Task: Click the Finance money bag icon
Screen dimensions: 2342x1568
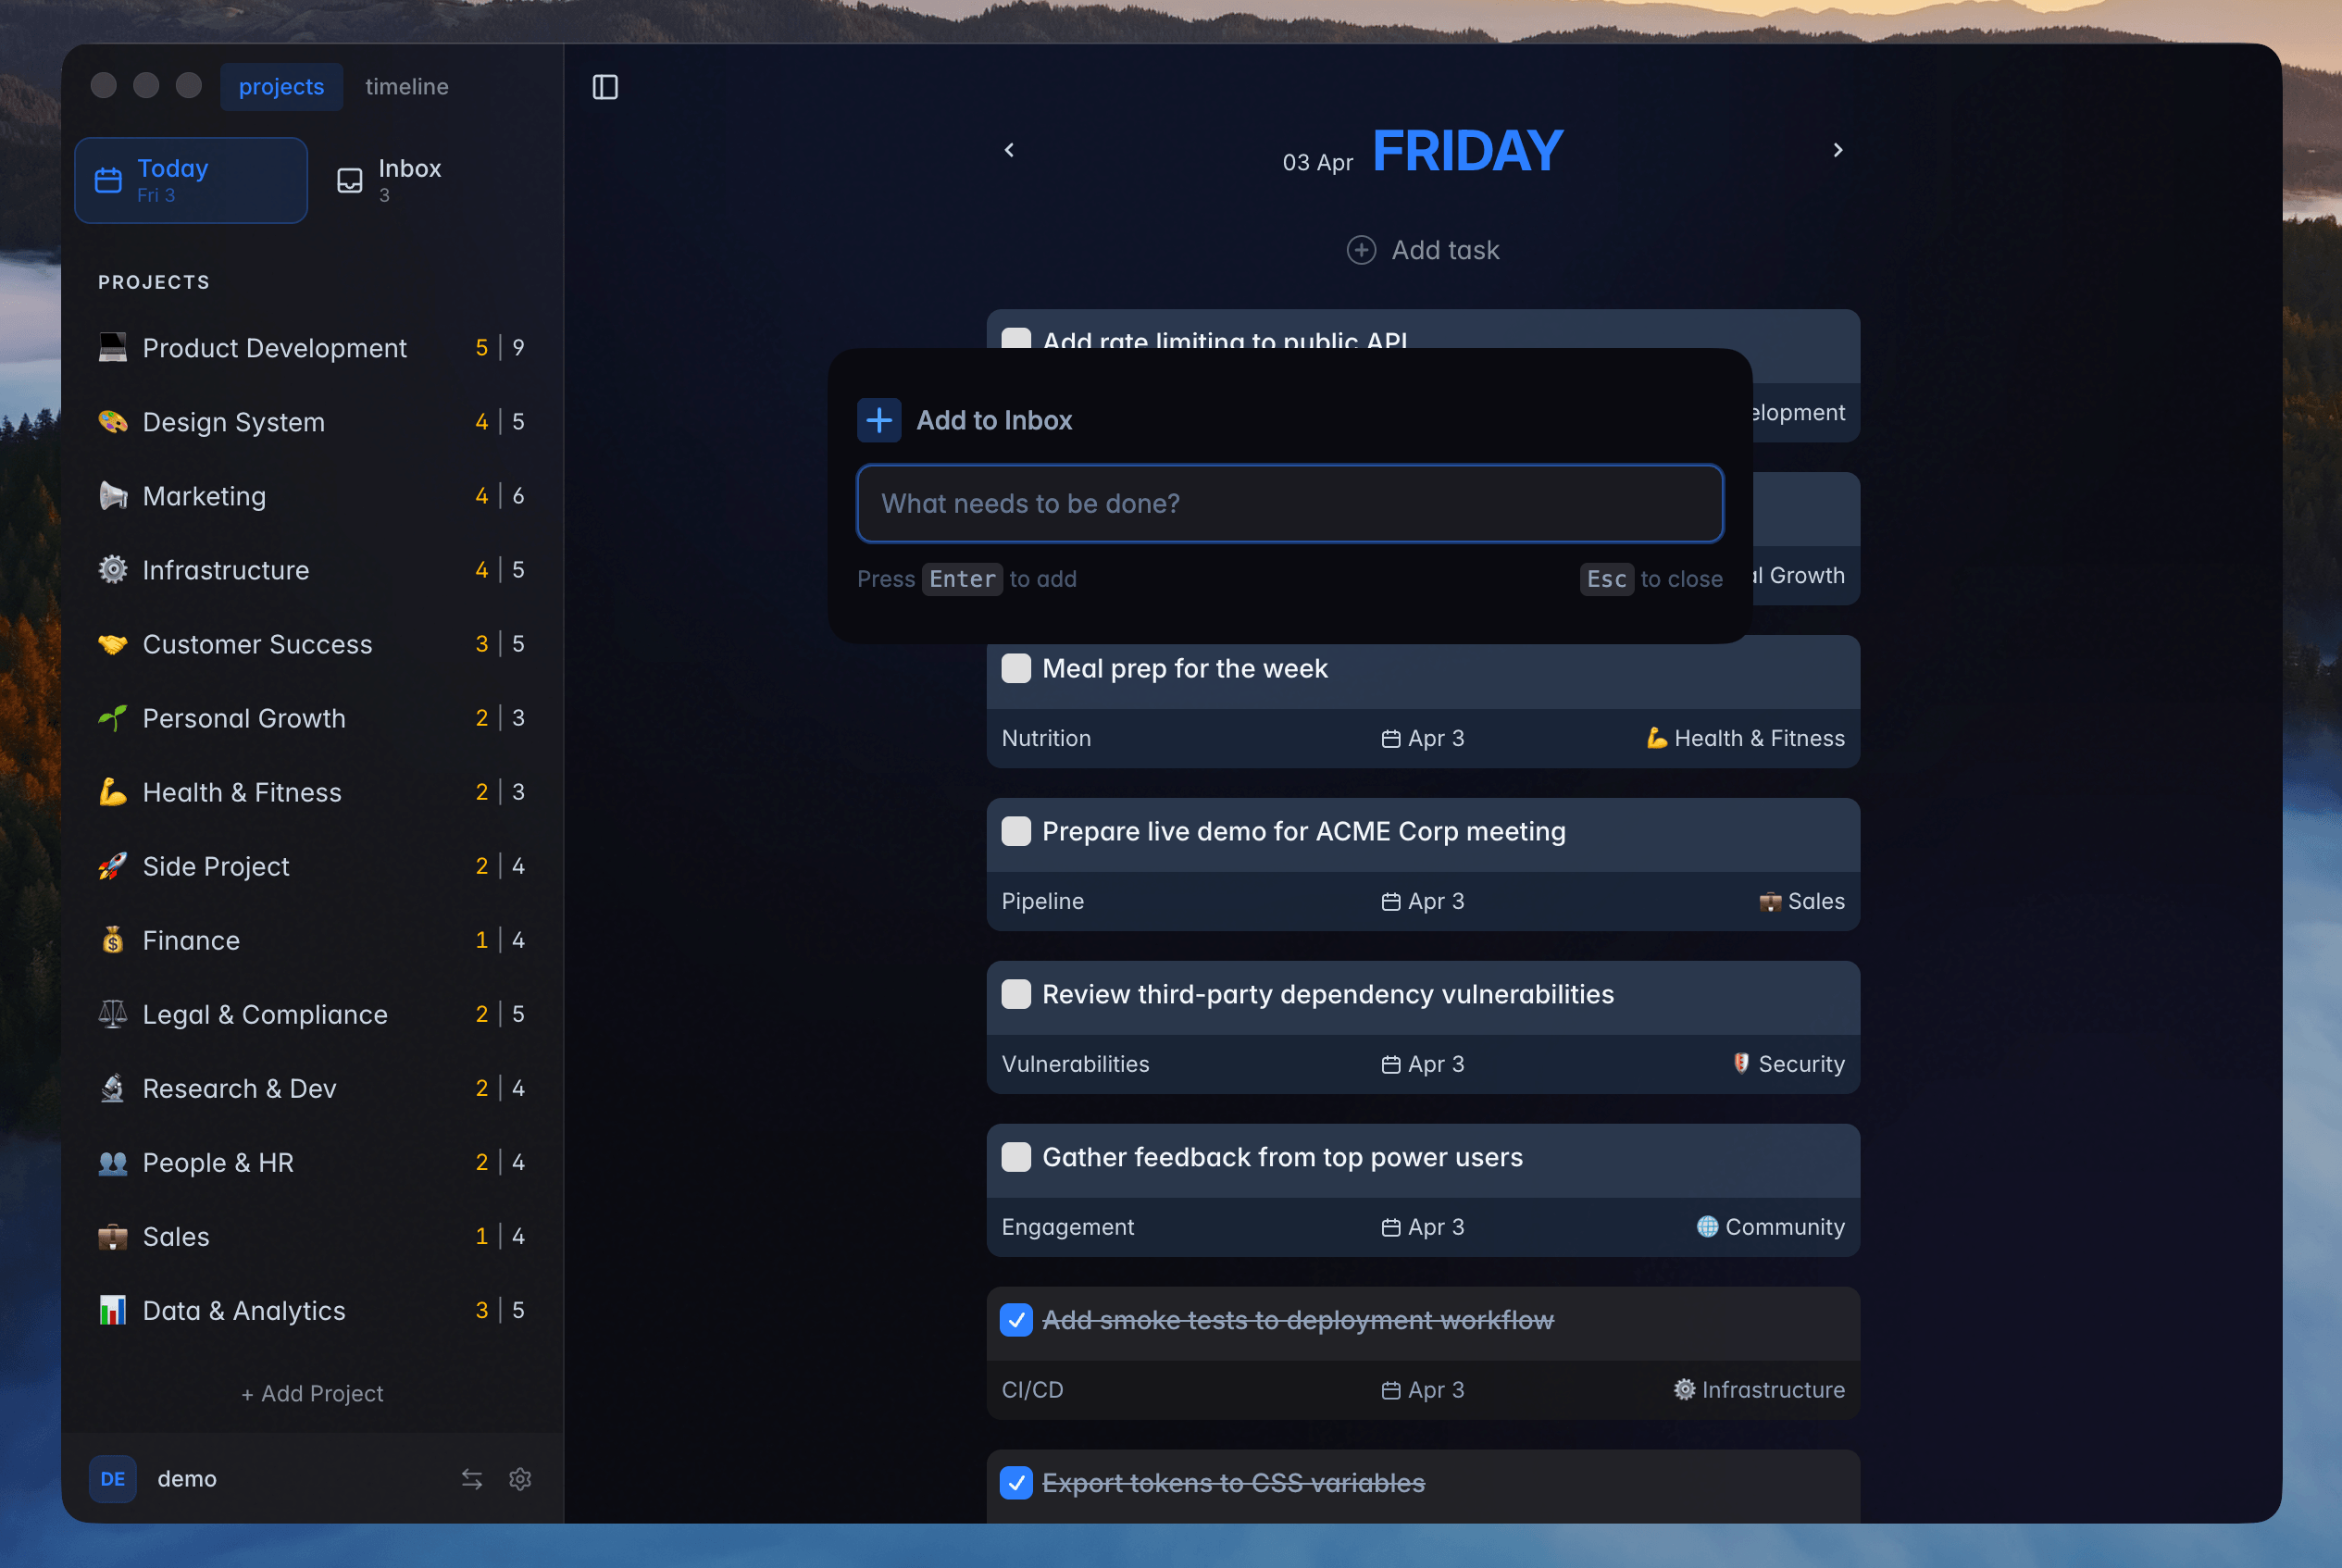Action: pyautogui.click(x=113, y=940)
